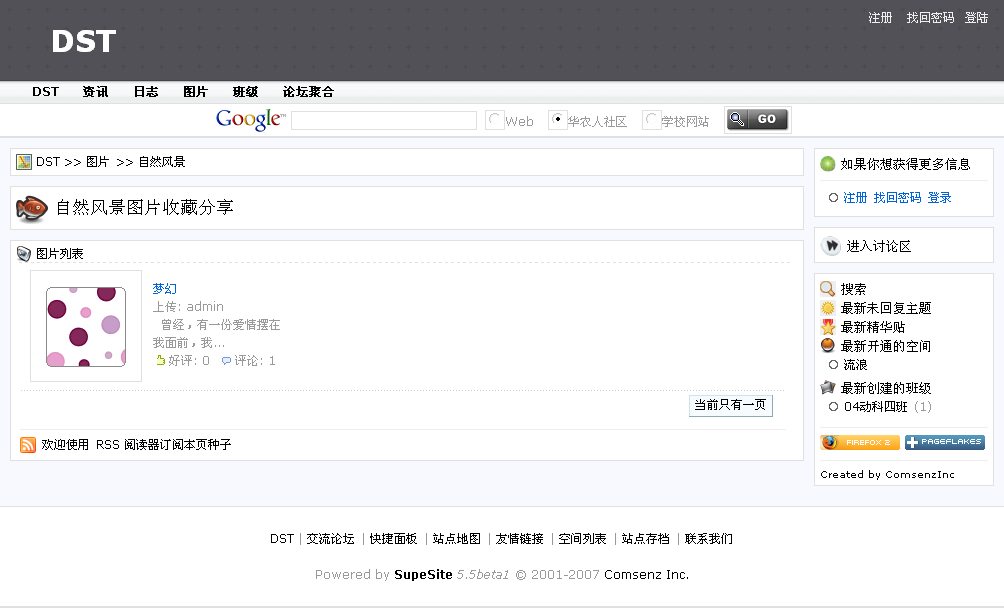Open the 图片 navigation menu item
Image resolution: width=1004 pixels, height=608 pixels.
pos(195,92)
